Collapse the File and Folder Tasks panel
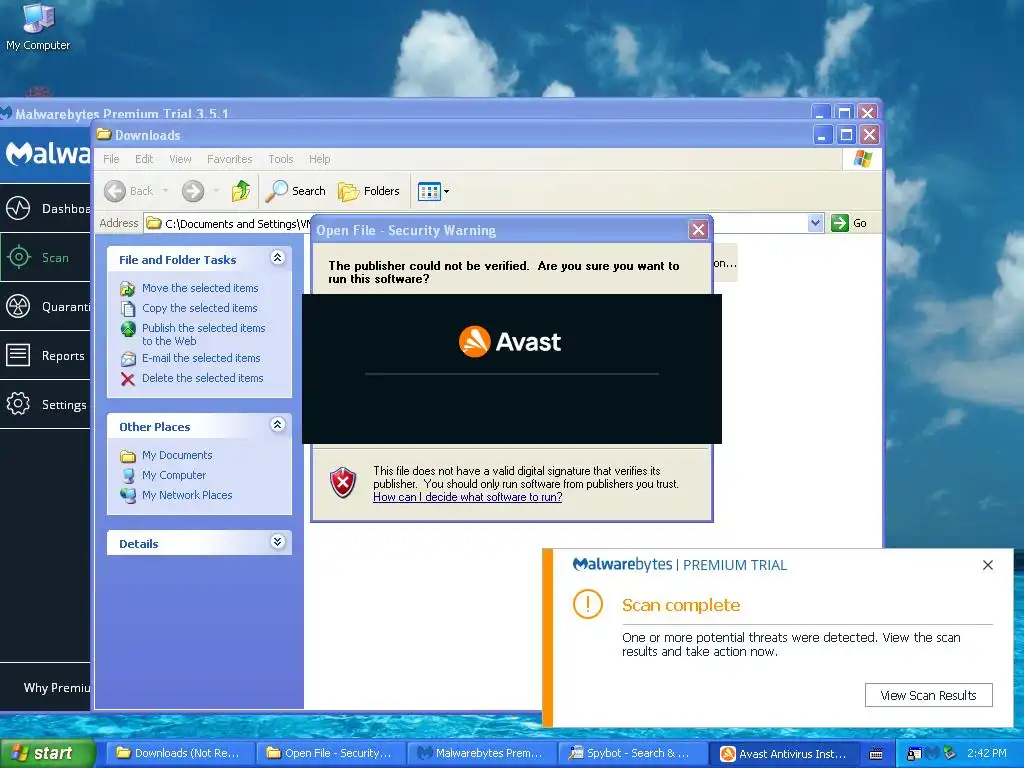Image resolution: width=1024 pixels, height=768 pixels. point(278,257)
